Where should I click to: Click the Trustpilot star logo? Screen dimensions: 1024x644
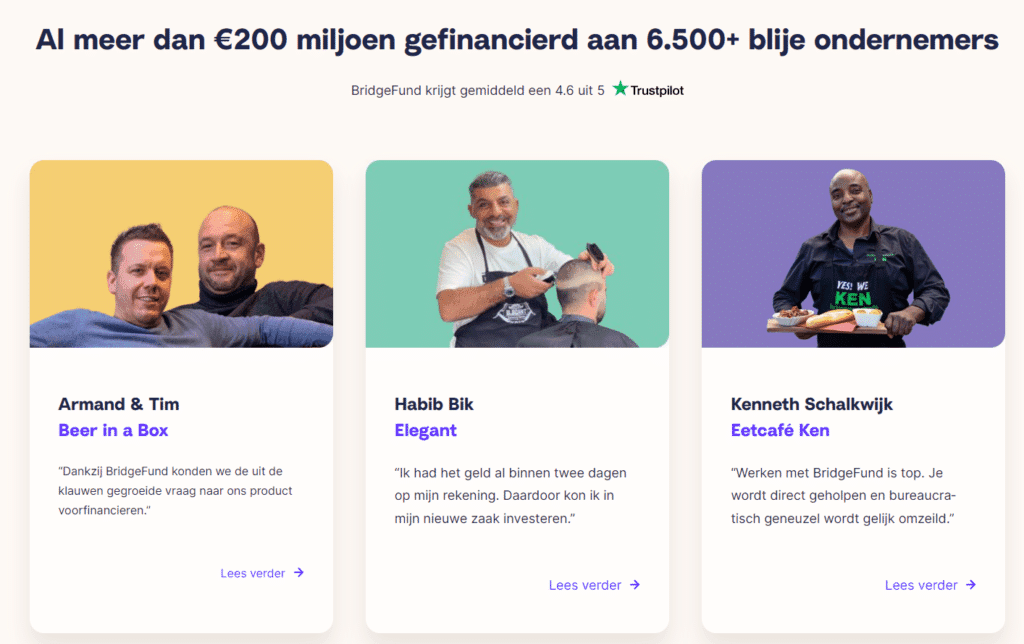coord(621,89)
